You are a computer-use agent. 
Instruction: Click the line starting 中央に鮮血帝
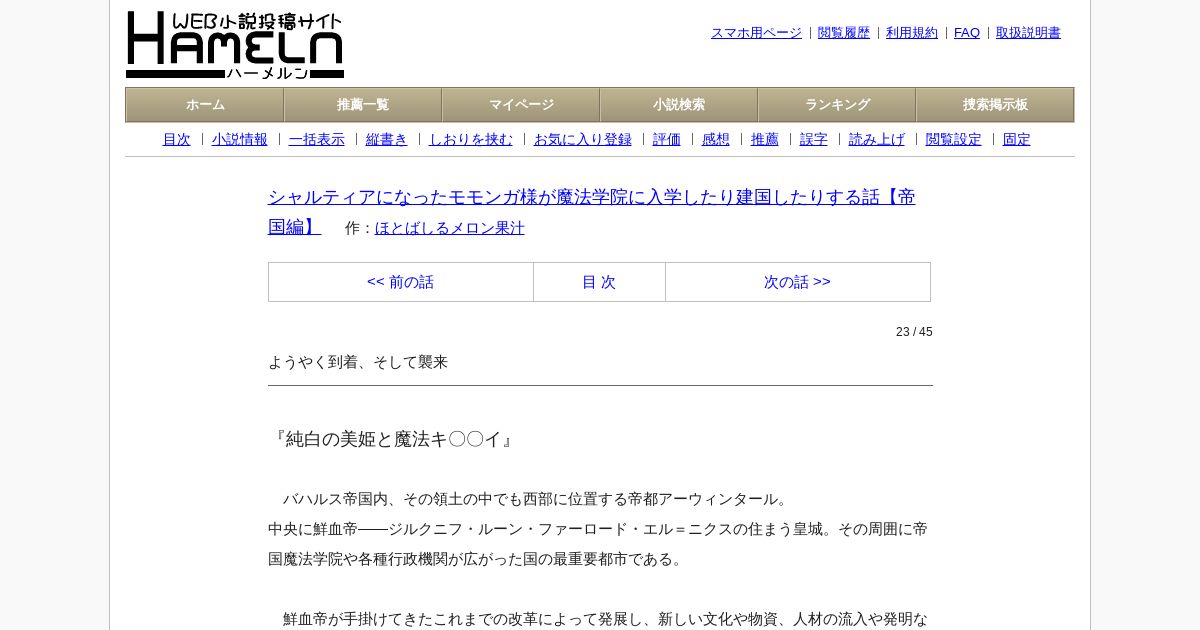click(598, 529)
